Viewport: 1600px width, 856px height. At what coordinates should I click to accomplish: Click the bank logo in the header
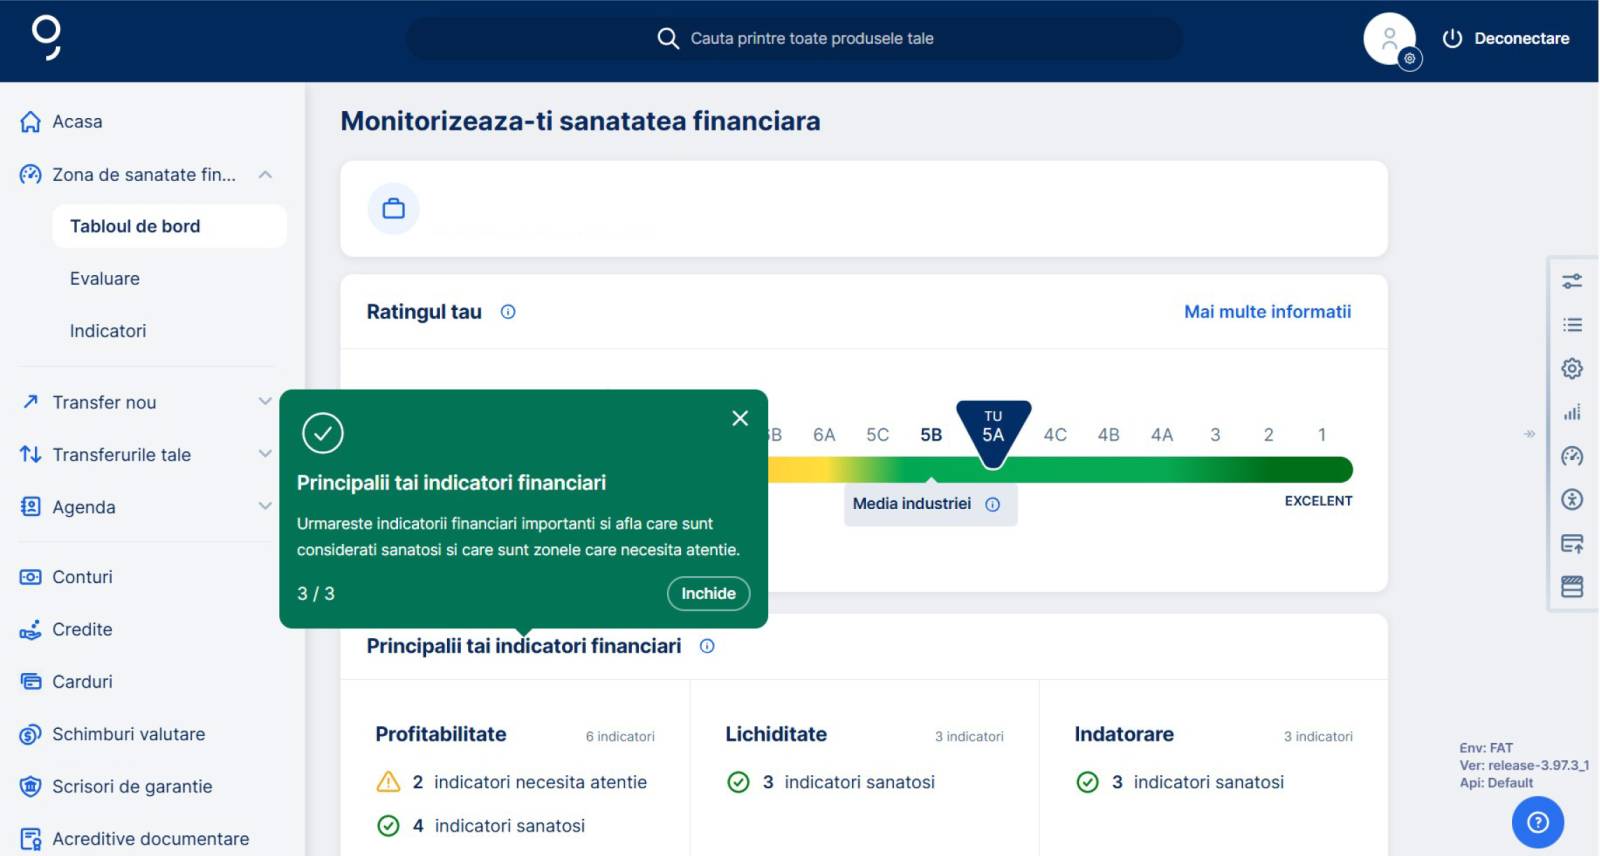[46, 38]
